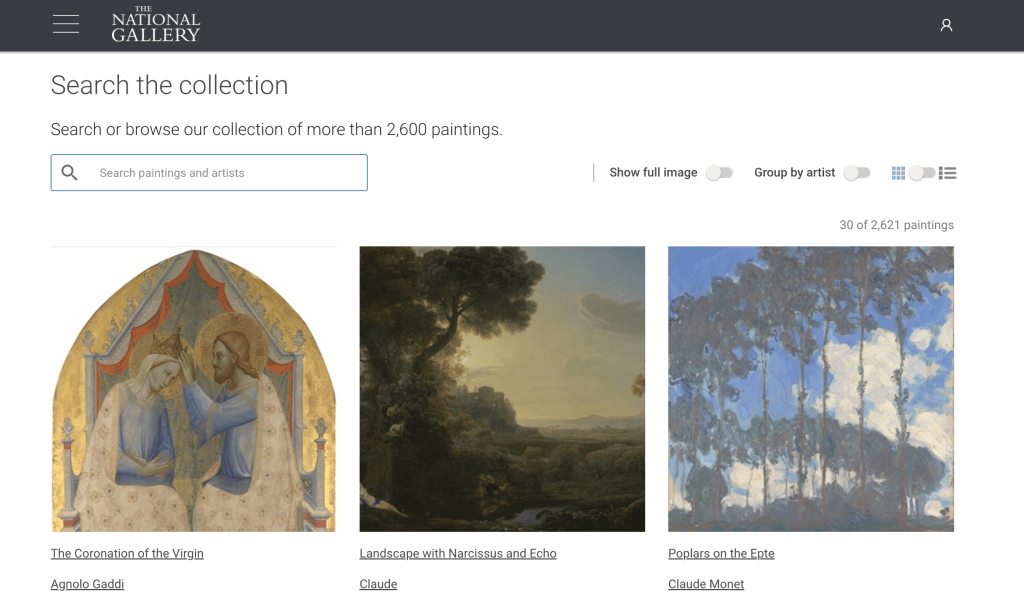
Task: Open Poplars on the Epte link
Action: pos(721,554)
